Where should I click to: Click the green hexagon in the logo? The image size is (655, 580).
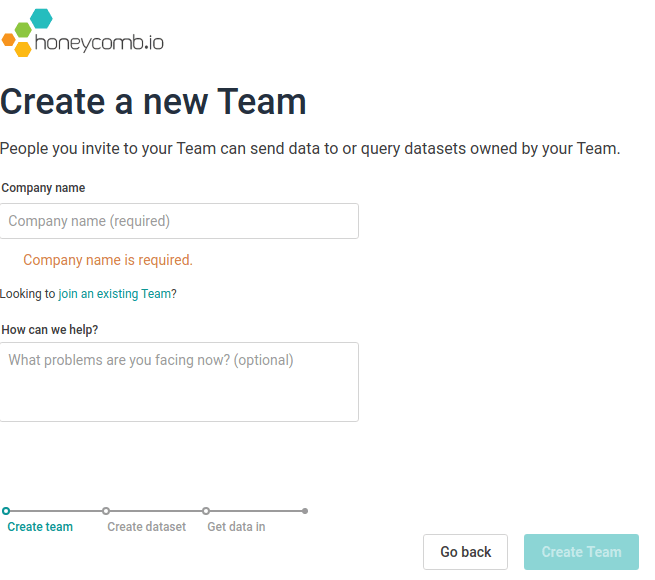coord(23,29)
